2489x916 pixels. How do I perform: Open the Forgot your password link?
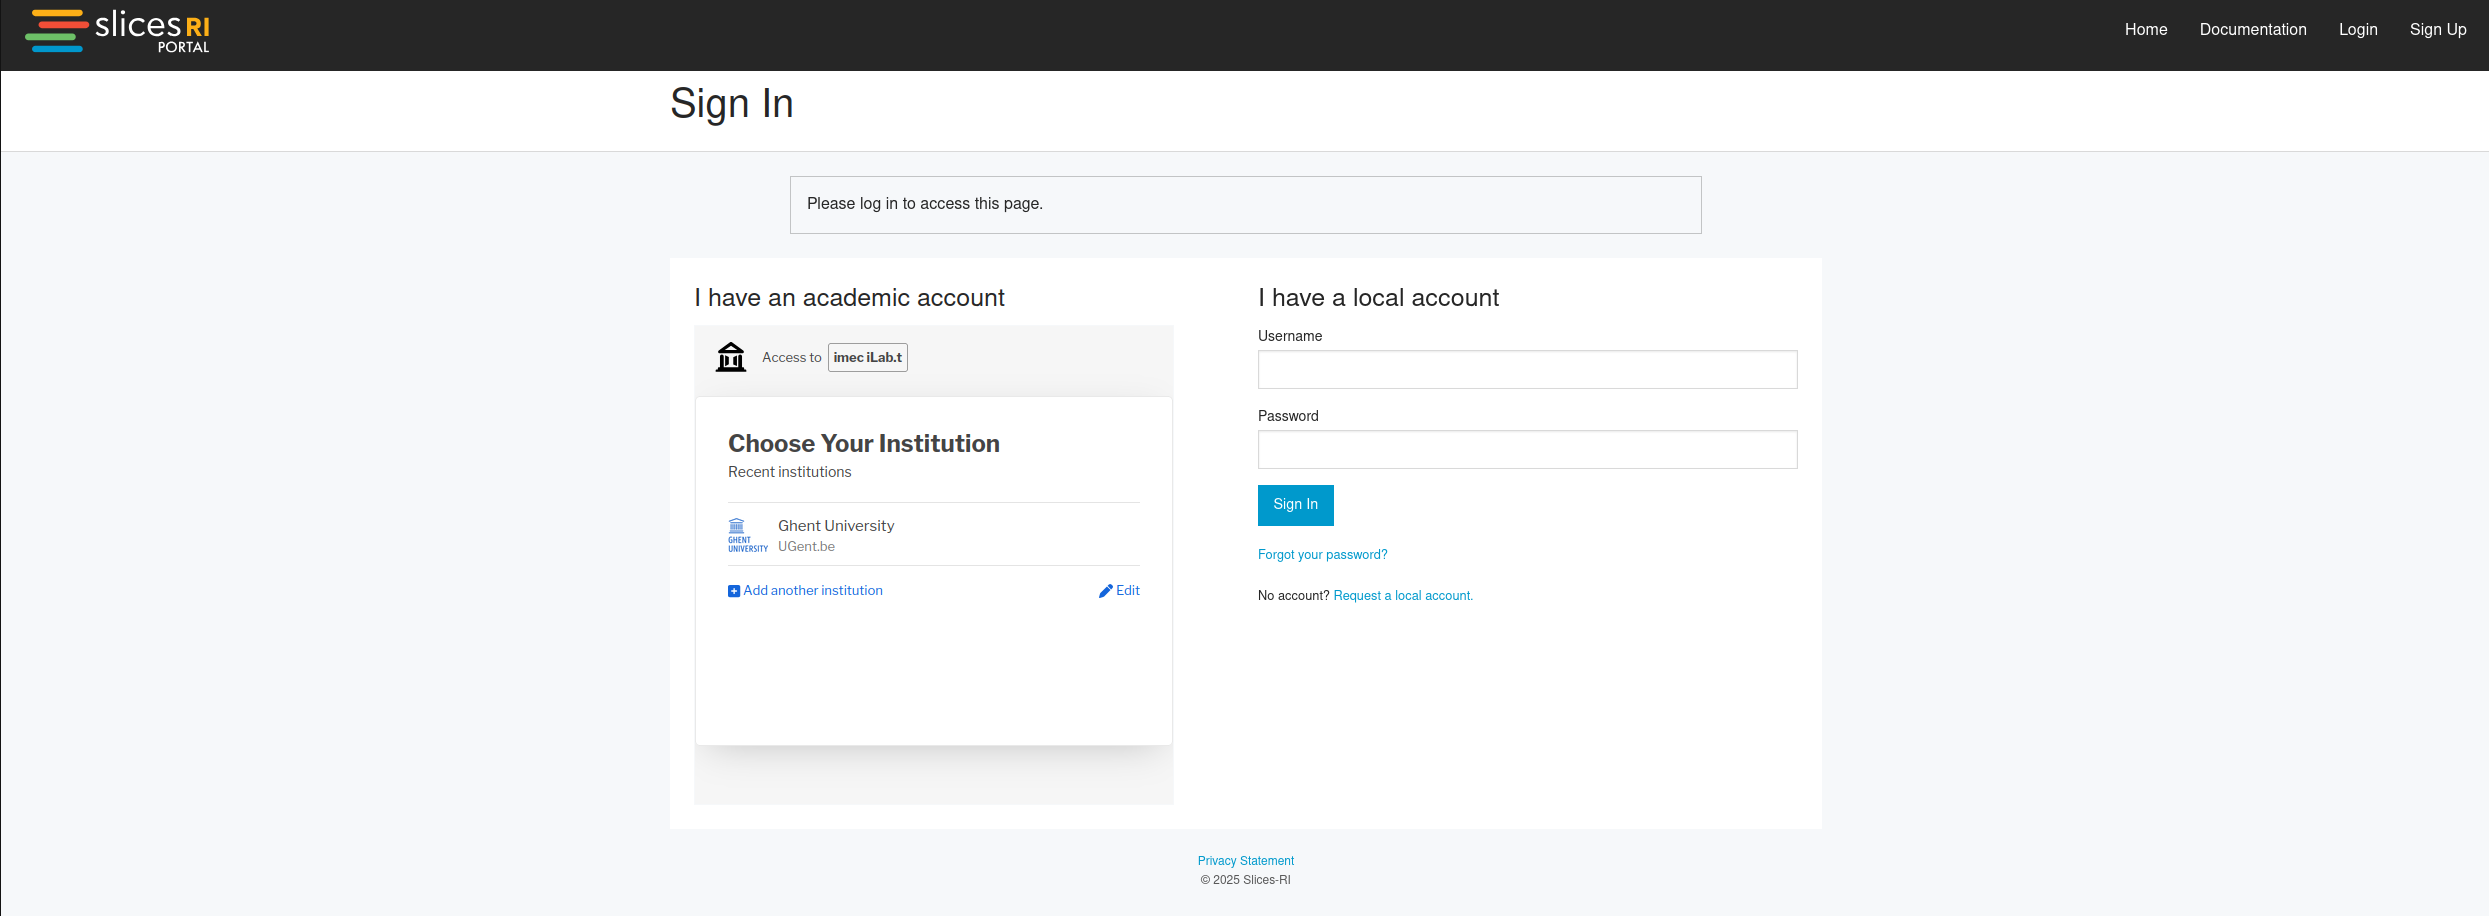tap(1322, 554)
